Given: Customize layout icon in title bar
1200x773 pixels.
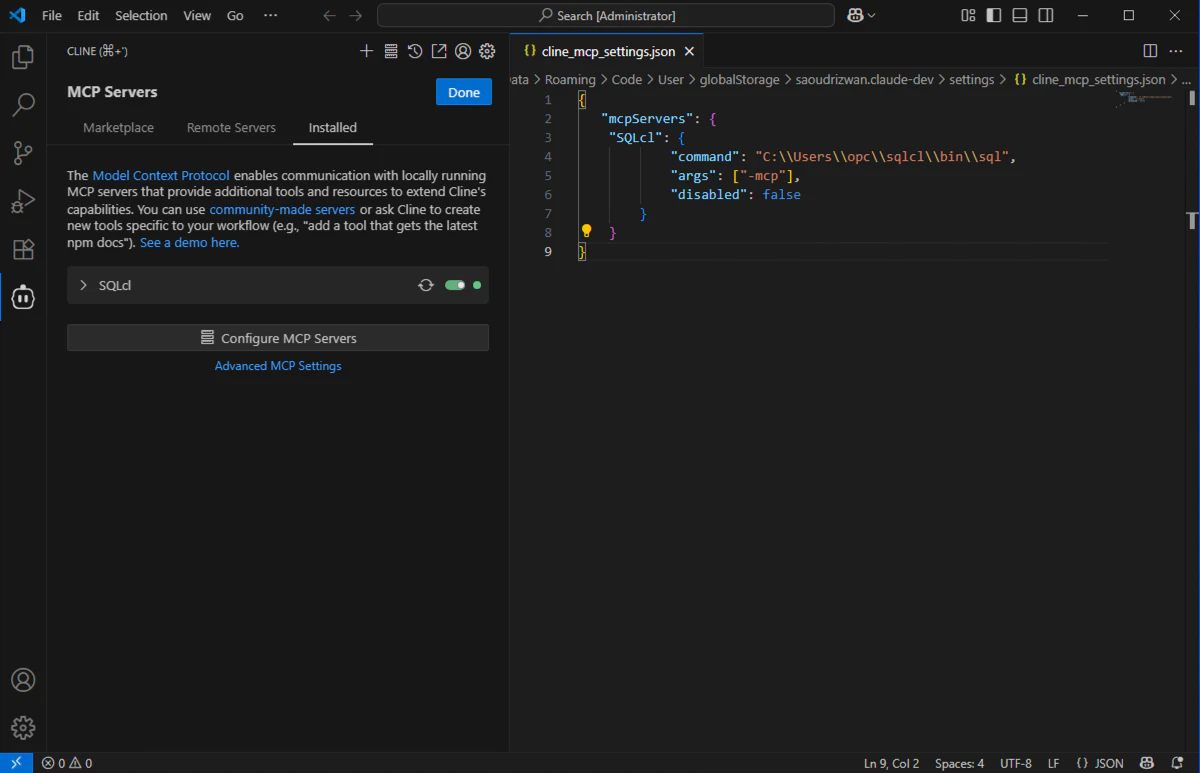Looking at the screenshot, I should tap(968, 15).
